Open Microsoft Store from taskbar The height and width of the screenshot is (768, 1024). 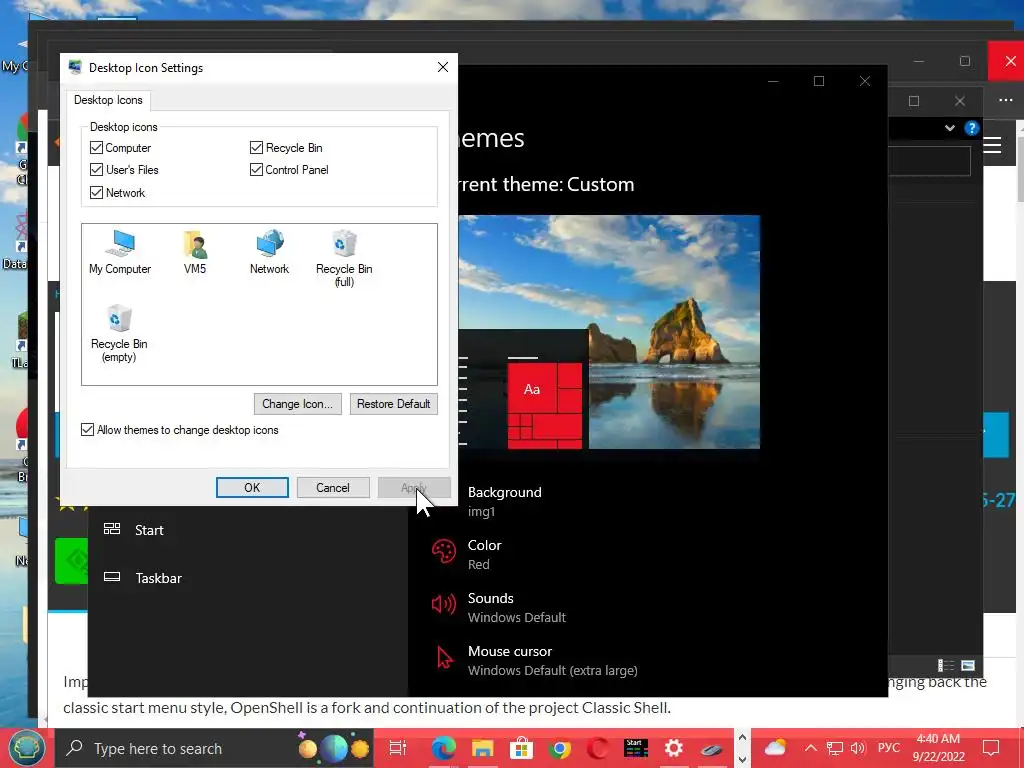tap(520, 748)
